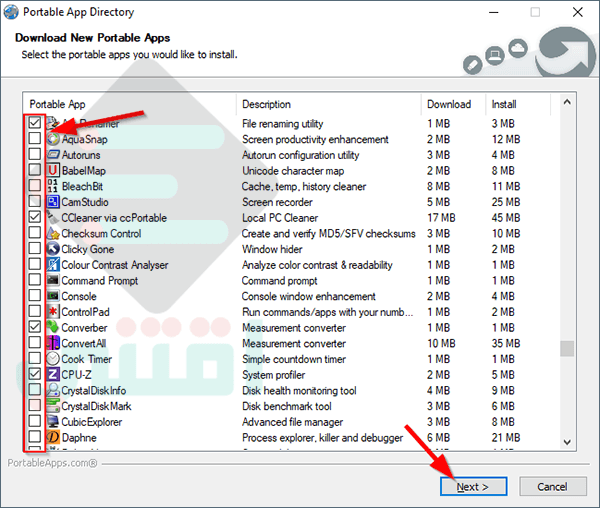
Task: Click the Command Prompt icon
Action: pyautogui.click(x=53, y=280)
